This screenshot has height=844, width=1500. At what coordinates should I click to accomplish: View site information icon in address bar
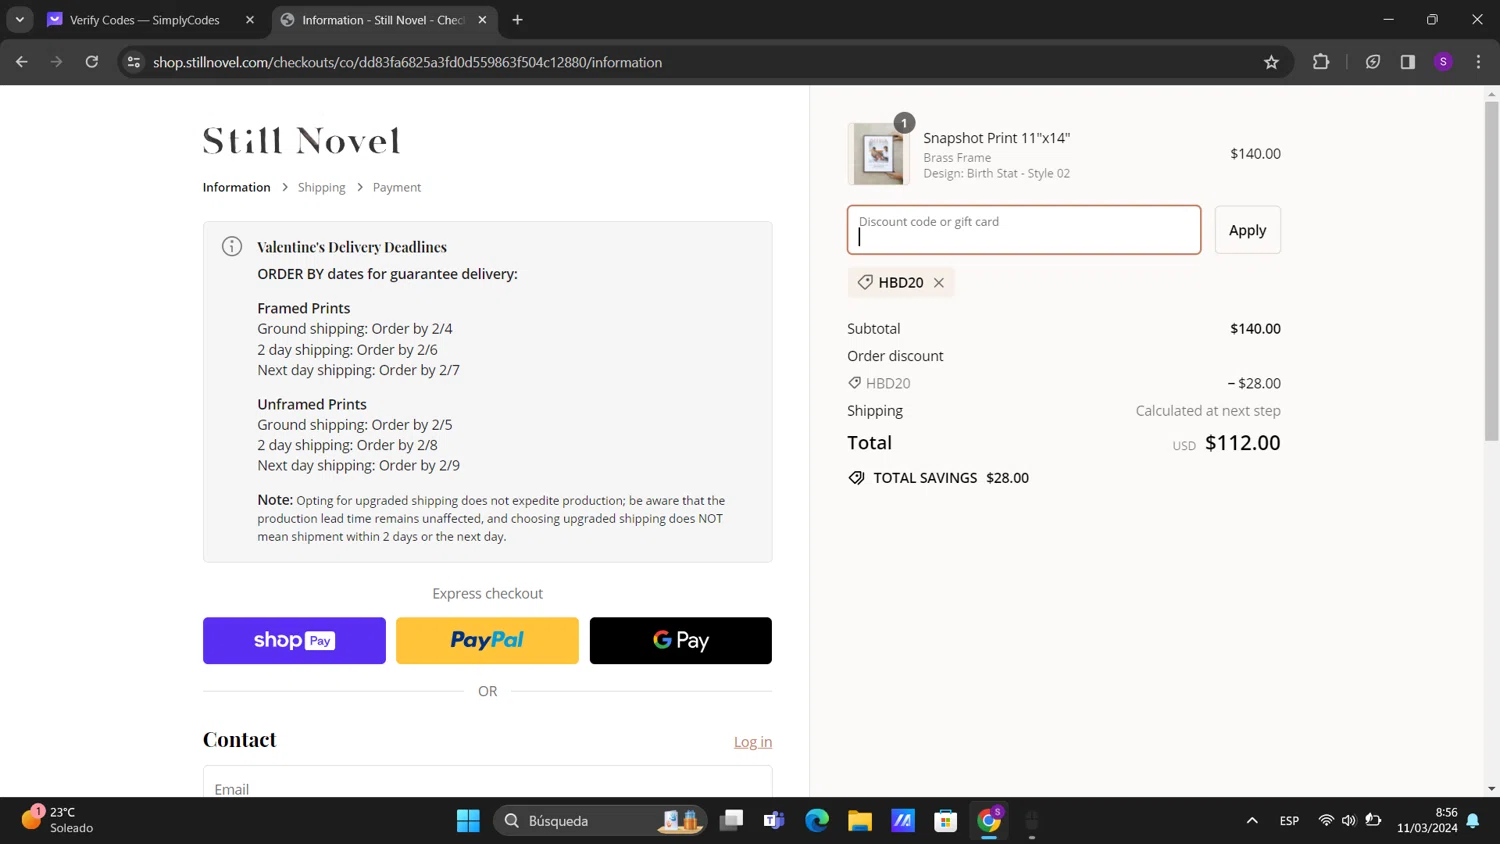[x=133, y=62]
